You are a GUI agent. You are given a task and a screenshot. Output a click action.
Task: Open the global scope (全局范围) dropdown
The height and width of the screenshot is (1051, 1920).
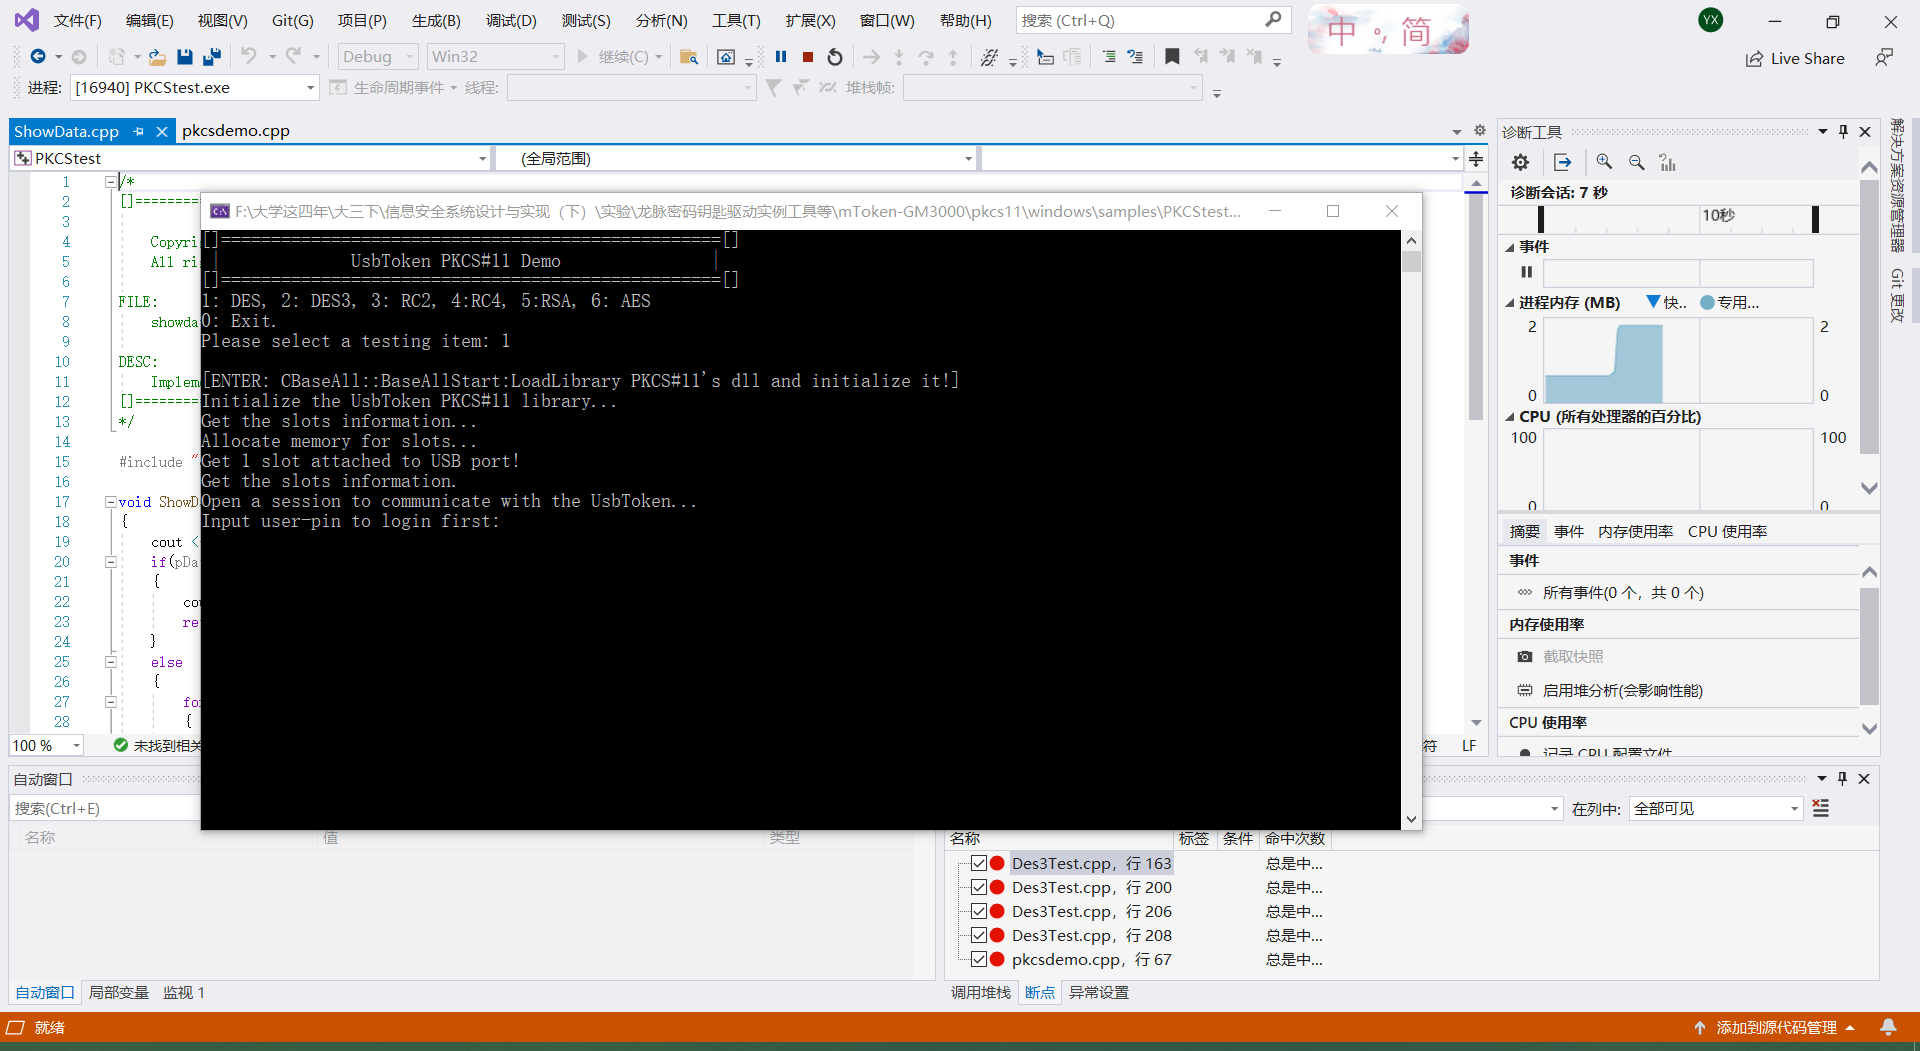point(735,159)
